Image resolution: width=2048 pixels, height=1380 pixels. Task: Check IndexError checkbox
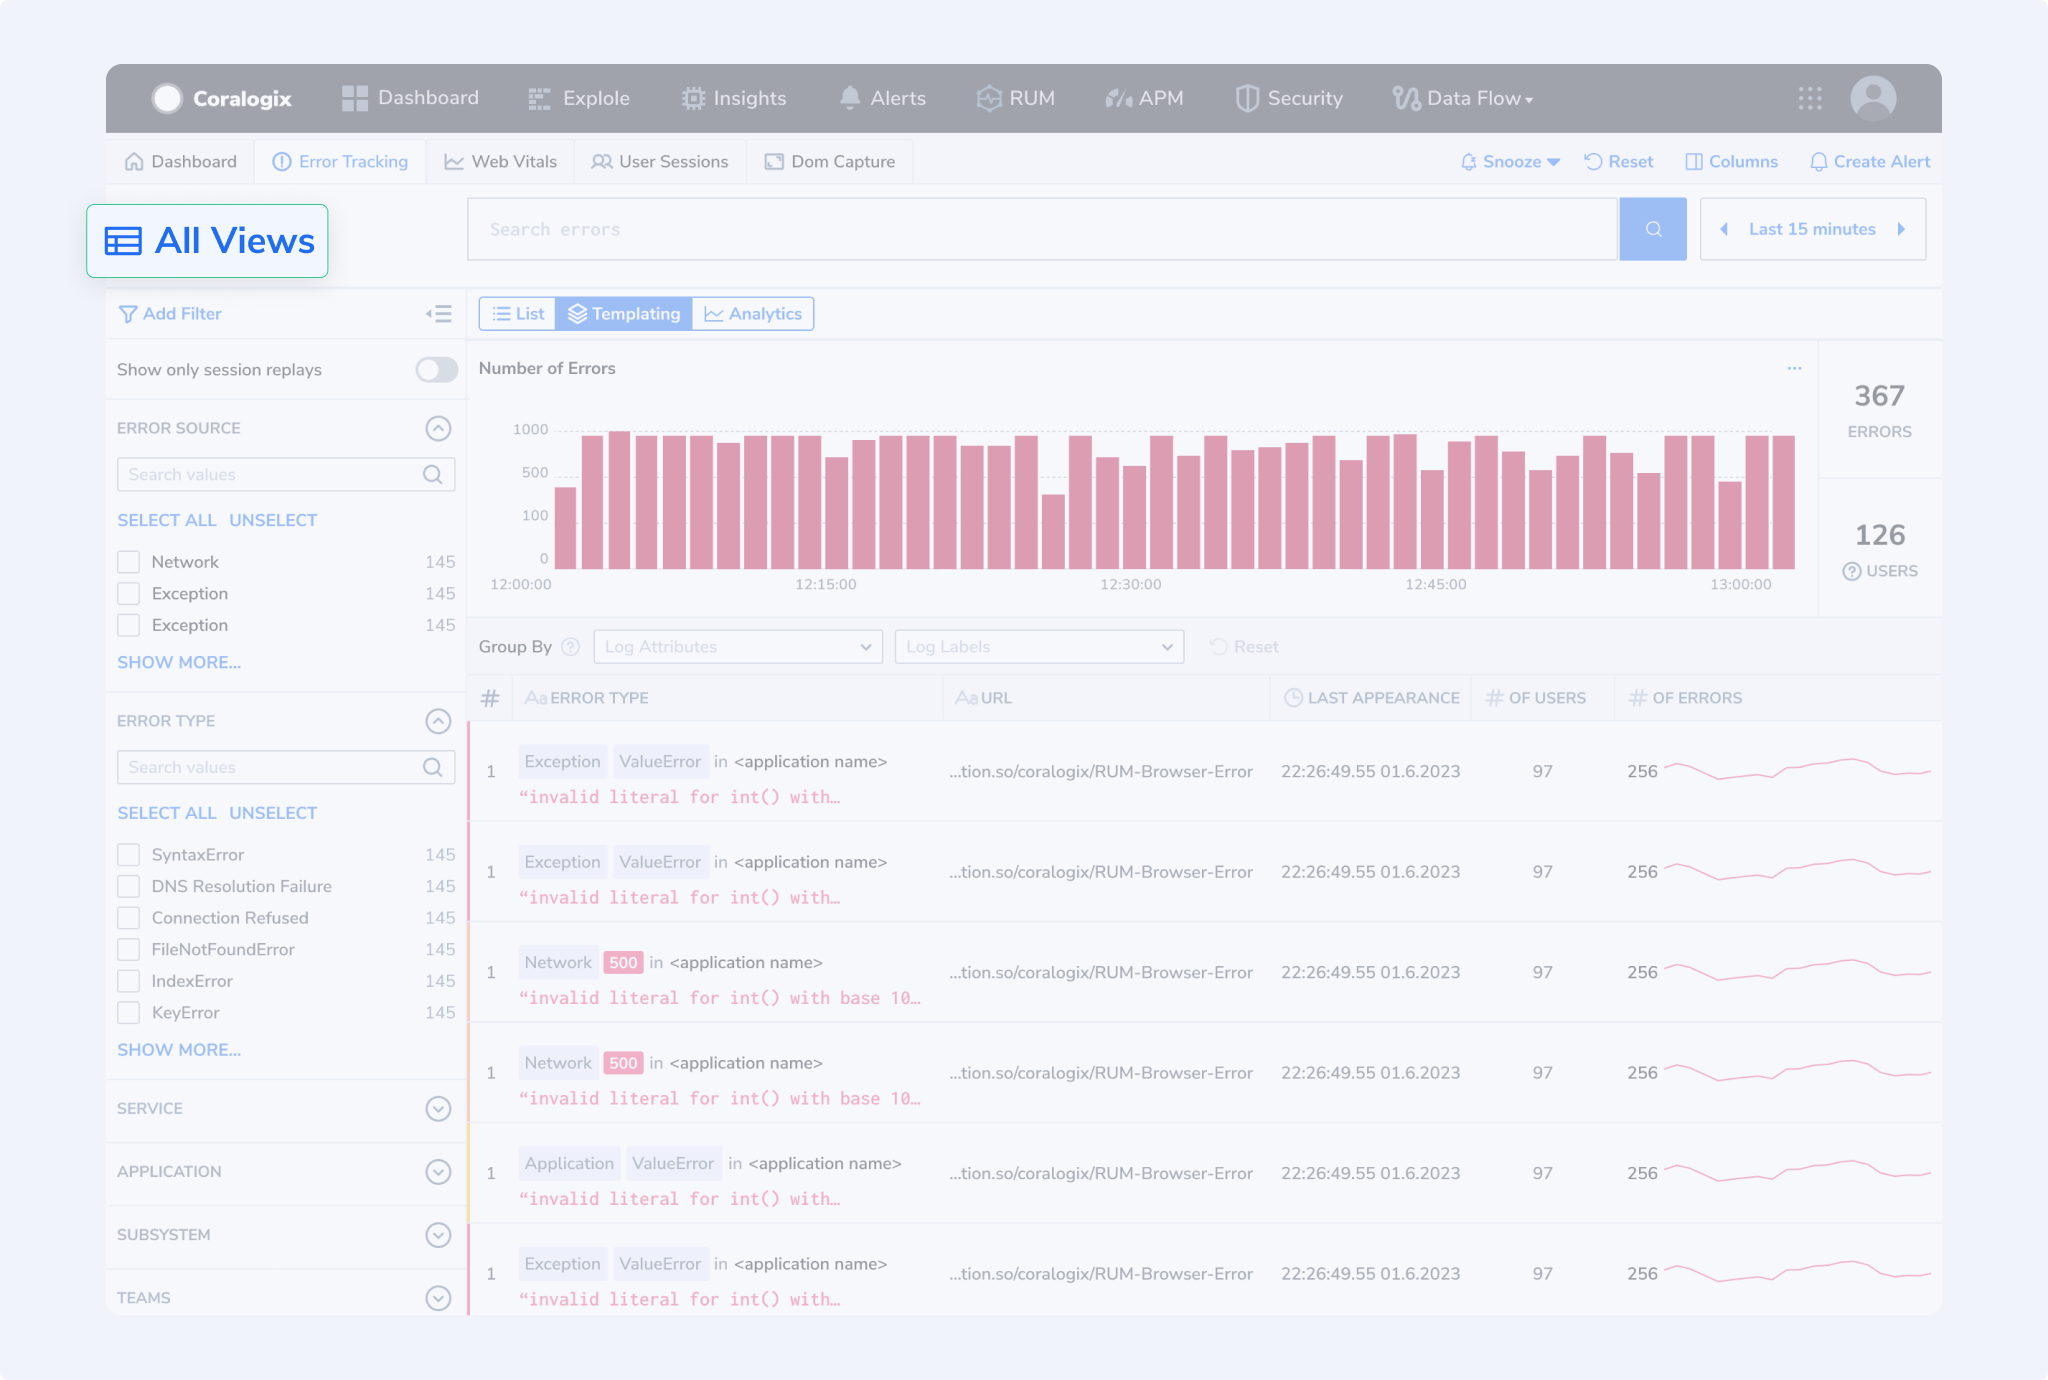(128, 981)
